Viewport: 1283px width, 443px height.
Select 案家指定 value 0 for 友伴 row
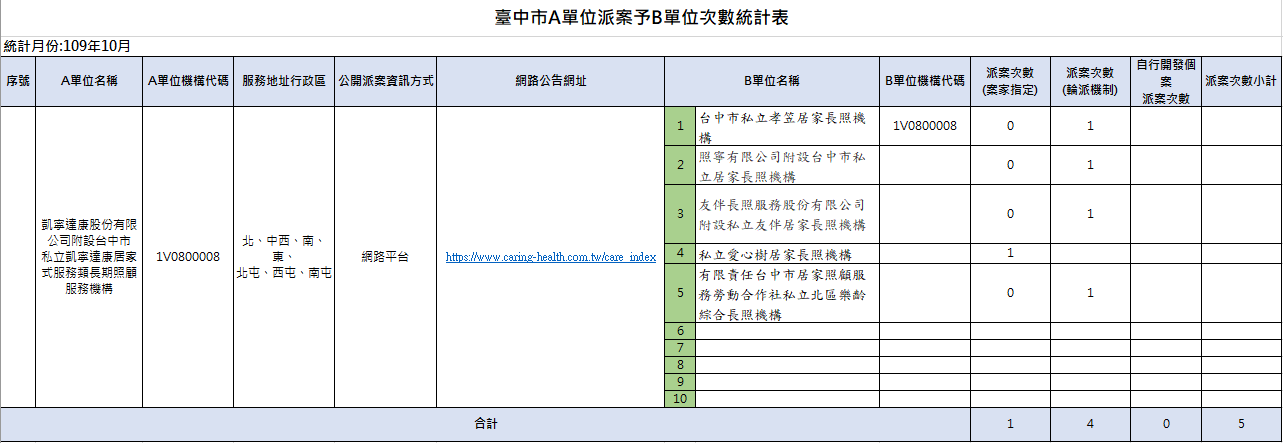pyautogui.click(x=1010, y=213)
